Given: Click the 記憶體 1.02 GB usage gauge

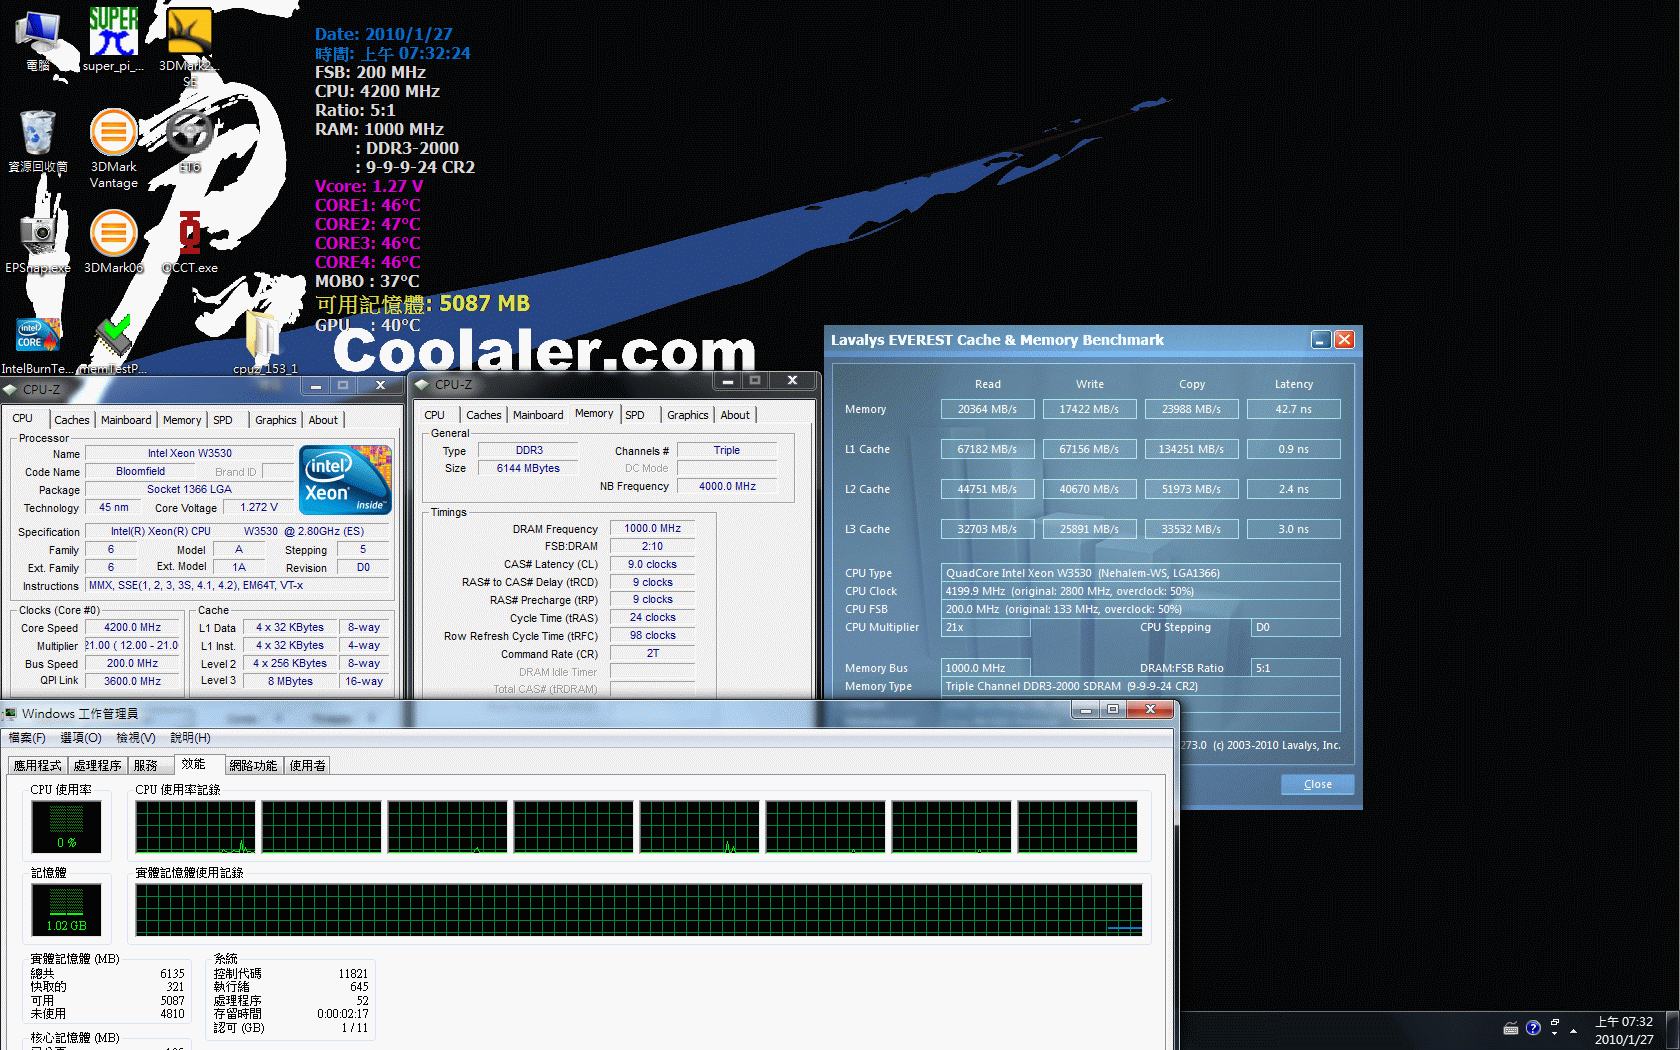Looking at the screenshot, I should tap(67, 910).
